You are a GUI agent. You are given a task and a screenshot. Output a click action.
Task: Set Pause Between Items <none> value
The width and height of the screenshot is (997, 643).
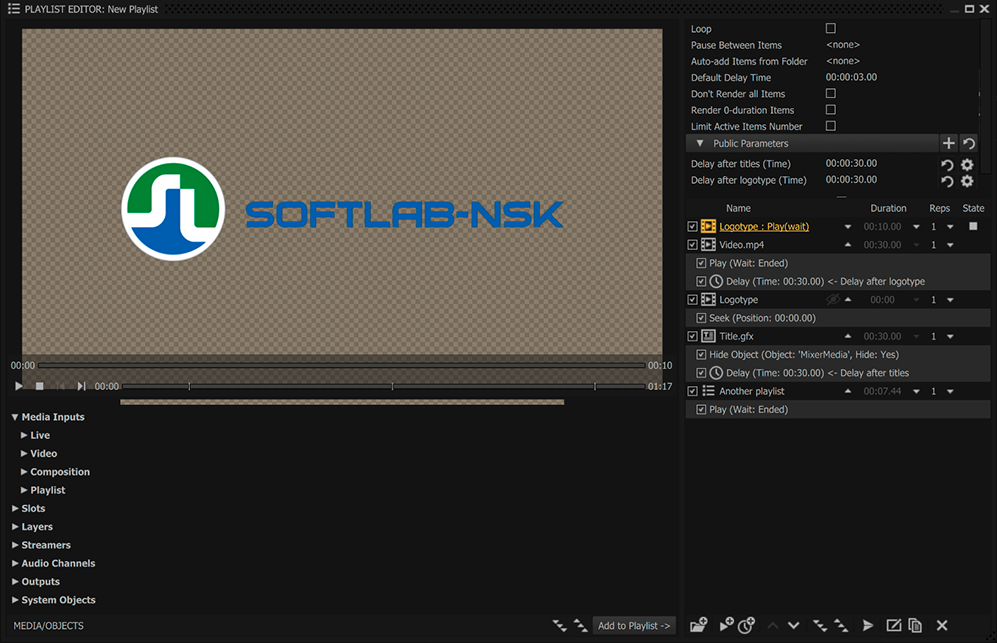[x=842, y=45]
